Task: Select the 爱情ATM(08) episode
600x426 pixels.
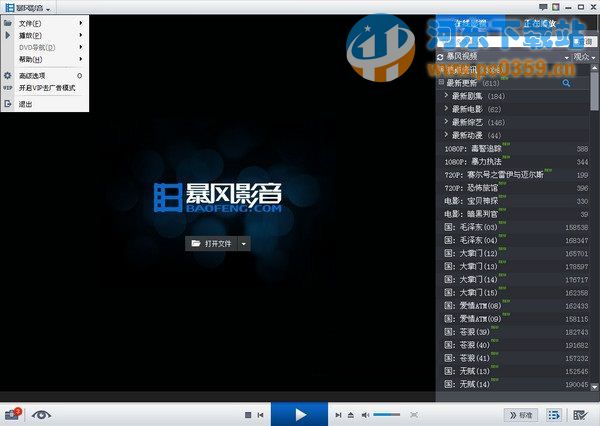Action: tap(513, 305)
